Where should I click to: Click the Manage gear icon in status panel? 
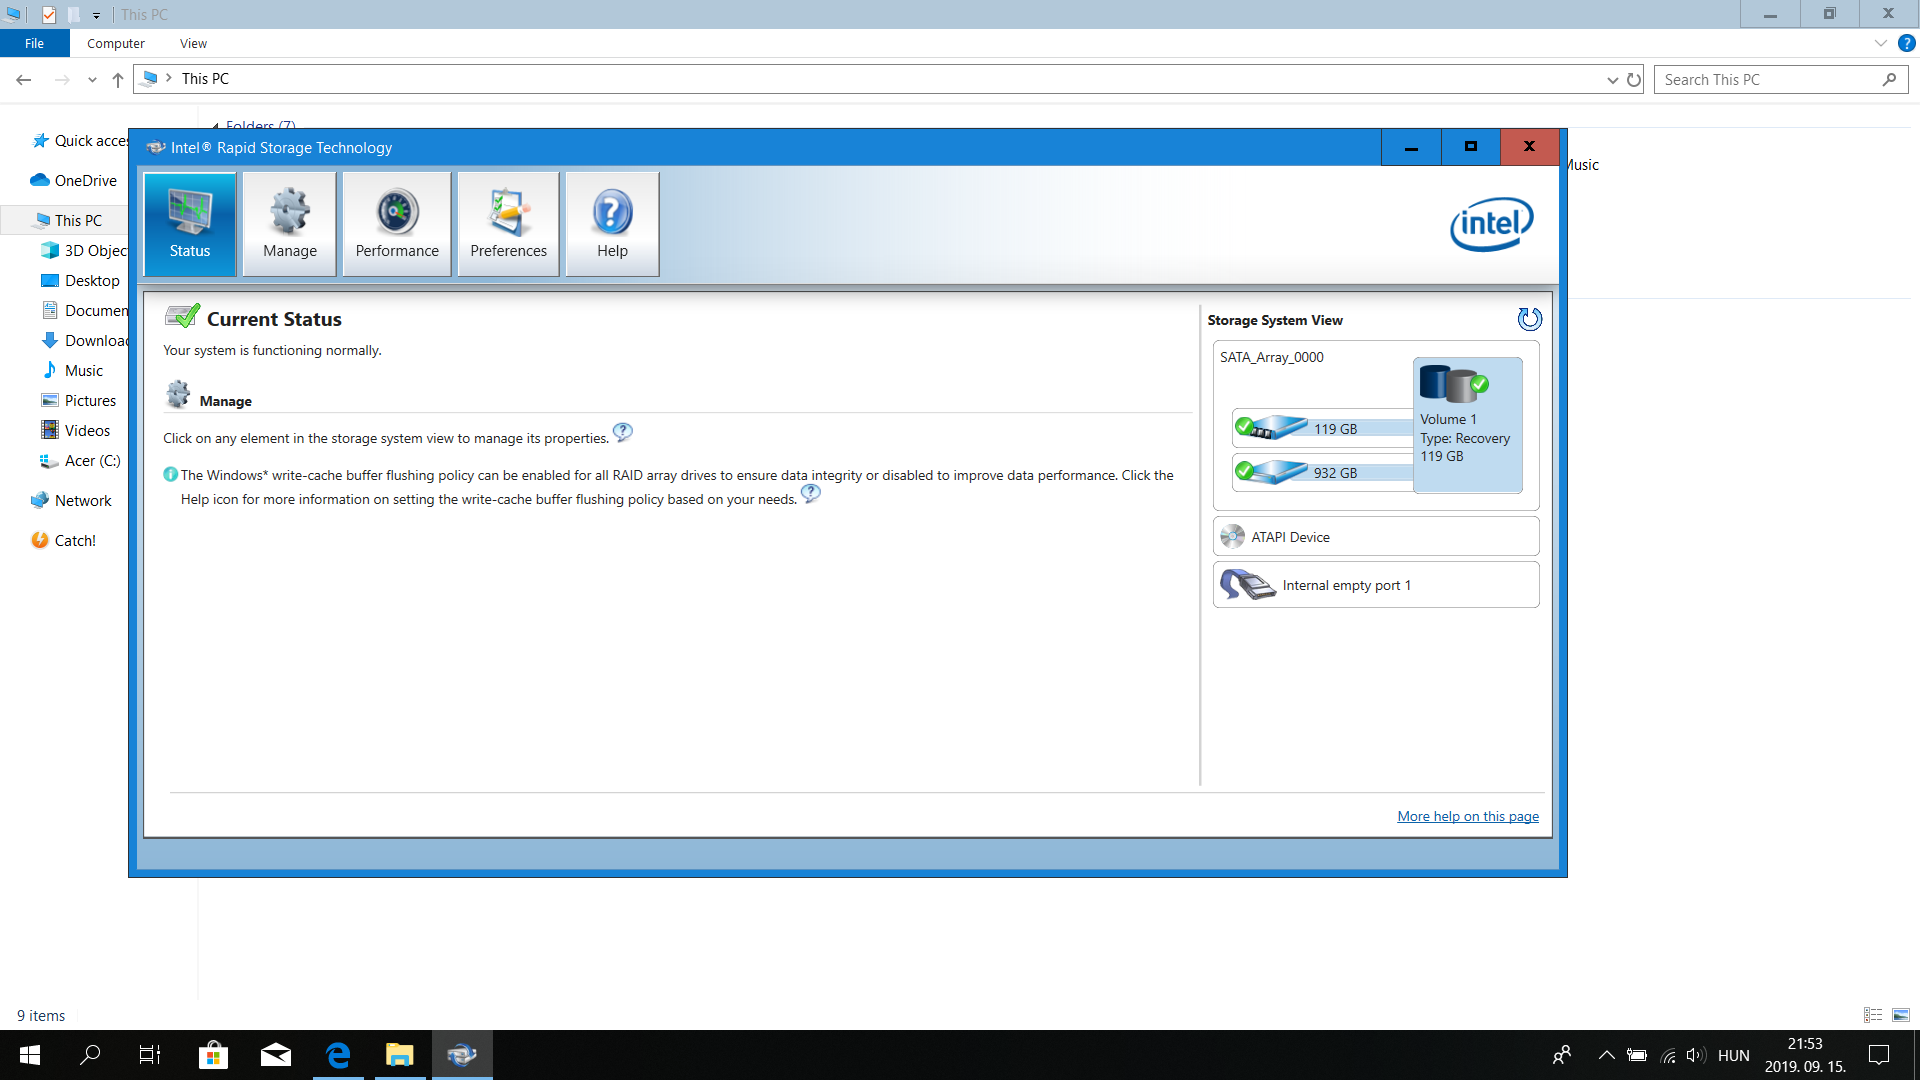click(x=178, y=395)
